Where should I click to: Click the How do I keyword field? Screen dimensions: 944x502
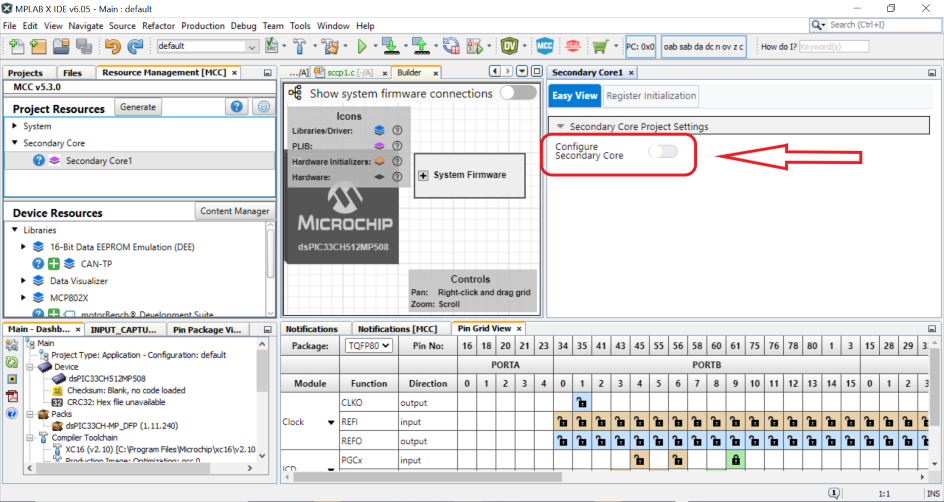(834, 46)
